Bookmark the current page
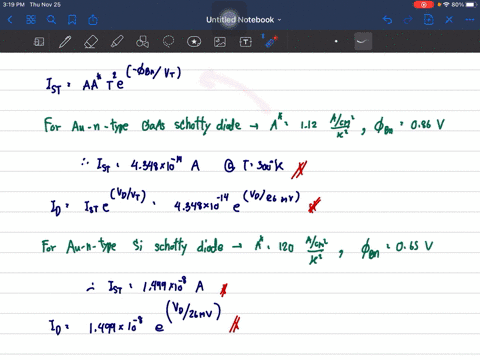480x360 pixels. pos(72,20)
